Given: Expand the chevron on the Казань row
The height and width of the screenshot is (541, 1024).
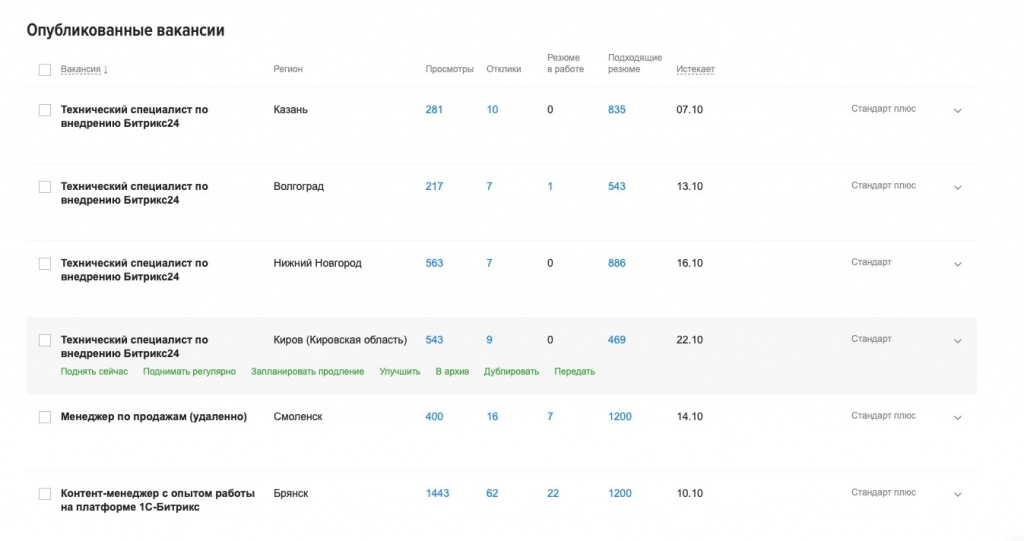Looking at the screenshot, I should tap(957, 111).
